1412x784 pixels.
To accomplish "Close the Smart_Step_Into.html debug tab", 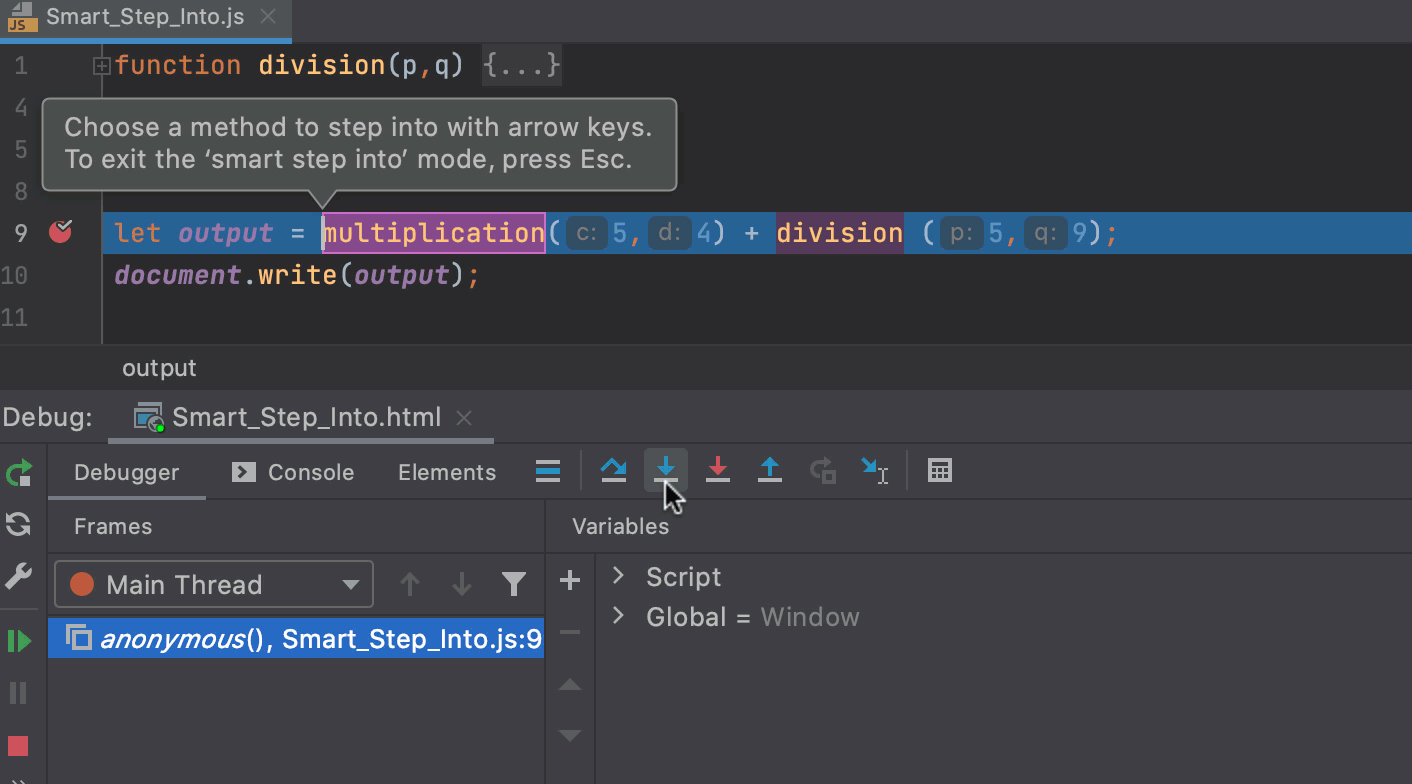I will (x=464, y=418).
